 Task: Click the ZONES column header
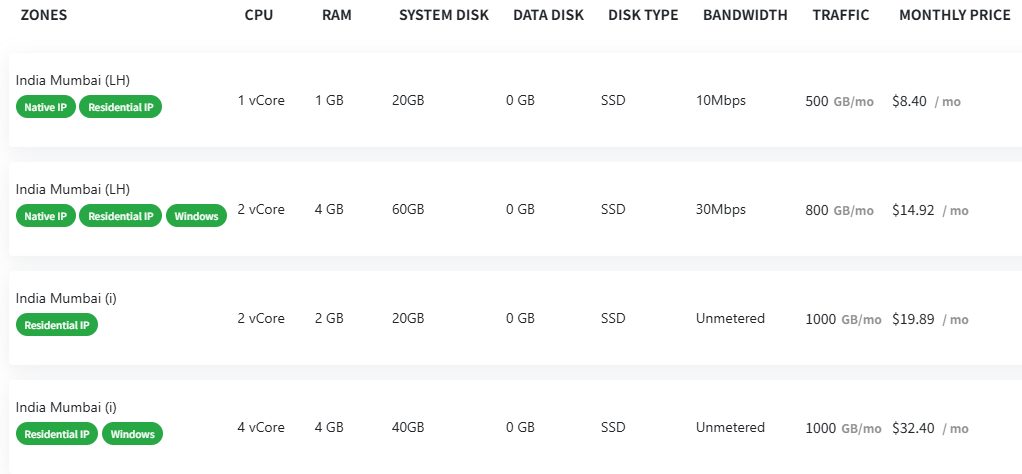point(44,15)
